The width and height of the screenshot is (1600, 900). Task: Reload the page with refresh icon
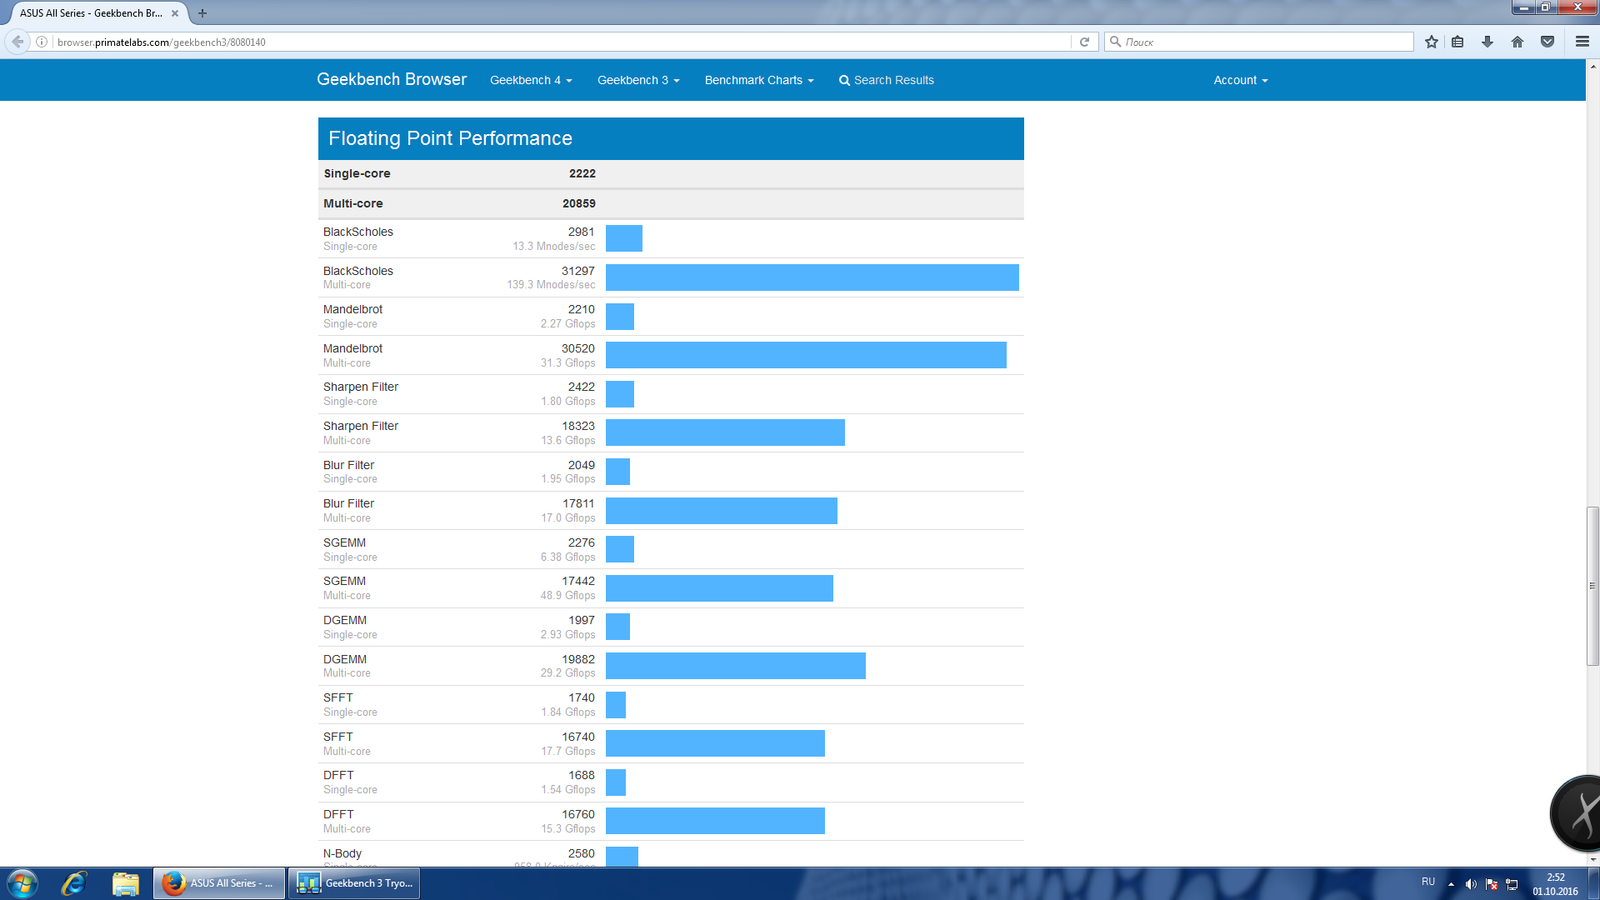pos(1084,42)
